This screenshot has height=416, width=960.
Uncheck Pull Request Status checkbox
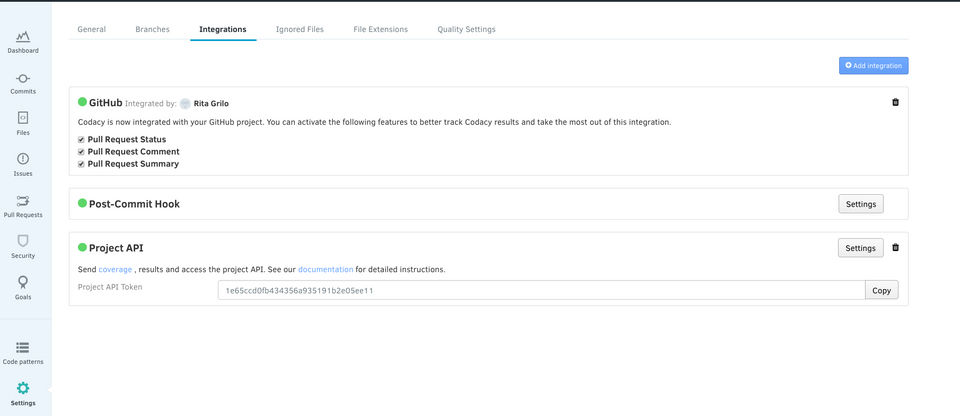pyautogui.click(x=82, y=140)
